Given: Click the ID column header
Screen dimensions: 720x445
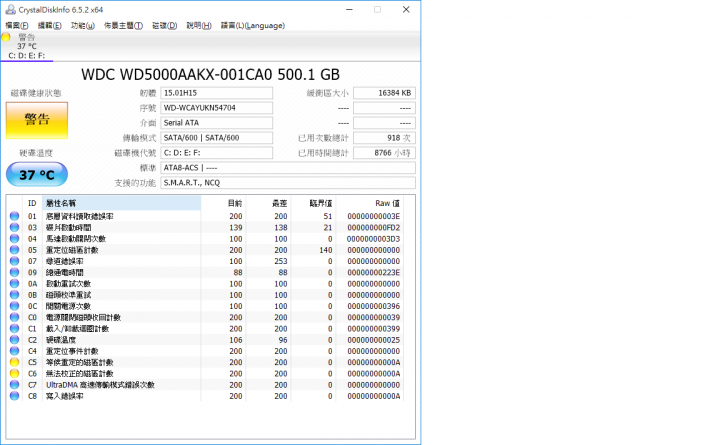Looking at the screenshot, I should tap(32, 203).
